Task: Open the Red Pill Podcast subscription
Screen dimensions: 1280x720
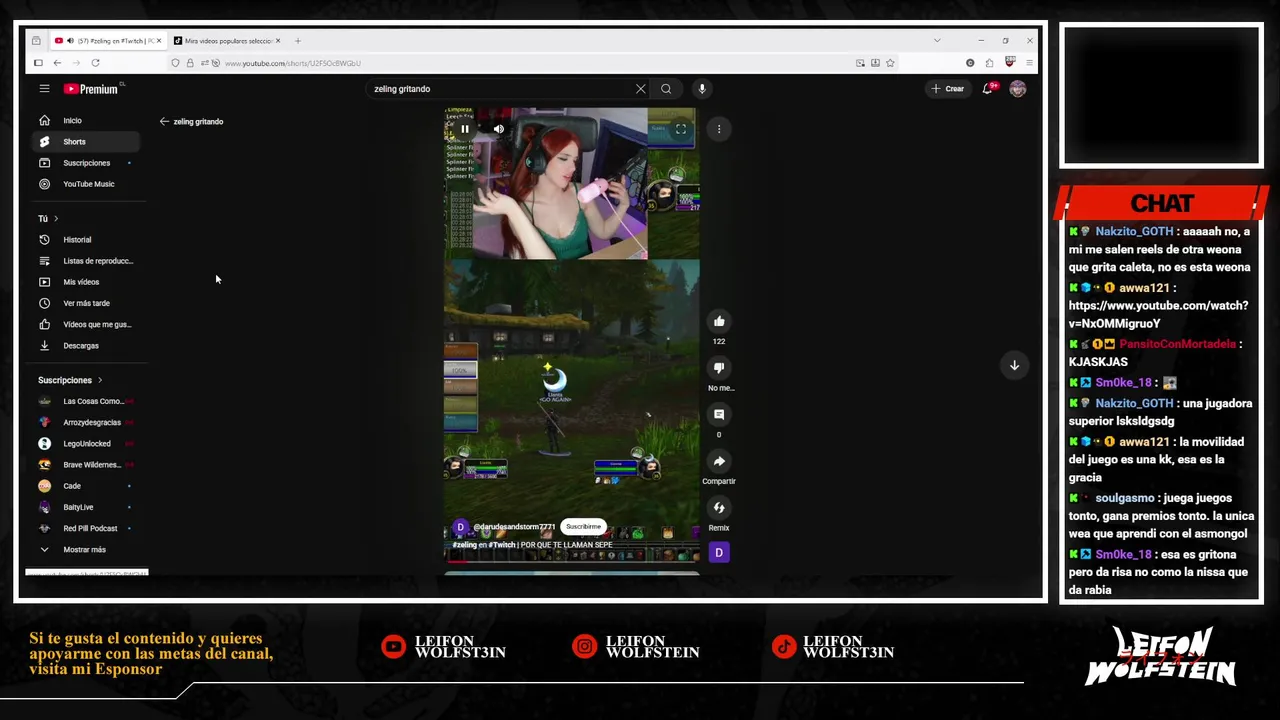Action: (x=88, y=528)
